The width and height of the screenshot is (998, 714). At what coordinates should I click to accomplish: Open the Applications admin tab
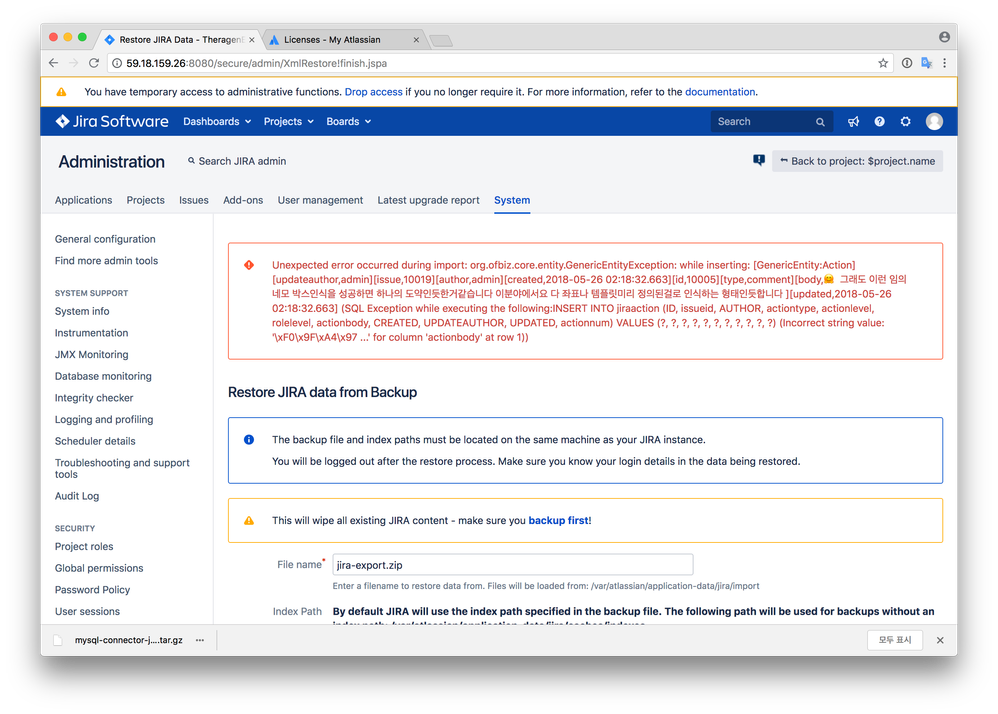(83, 200)
